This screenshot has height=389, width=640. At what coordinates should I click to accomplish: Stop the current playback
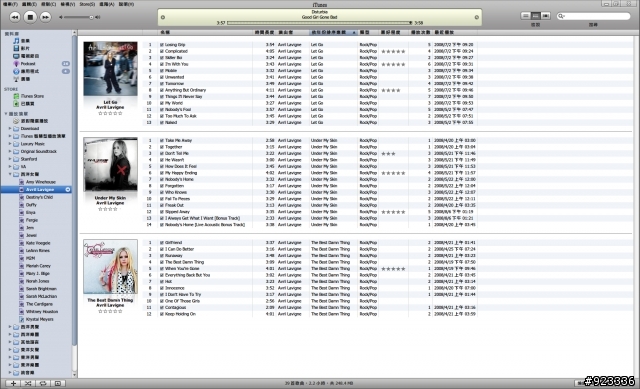click(x=30, y=17)
